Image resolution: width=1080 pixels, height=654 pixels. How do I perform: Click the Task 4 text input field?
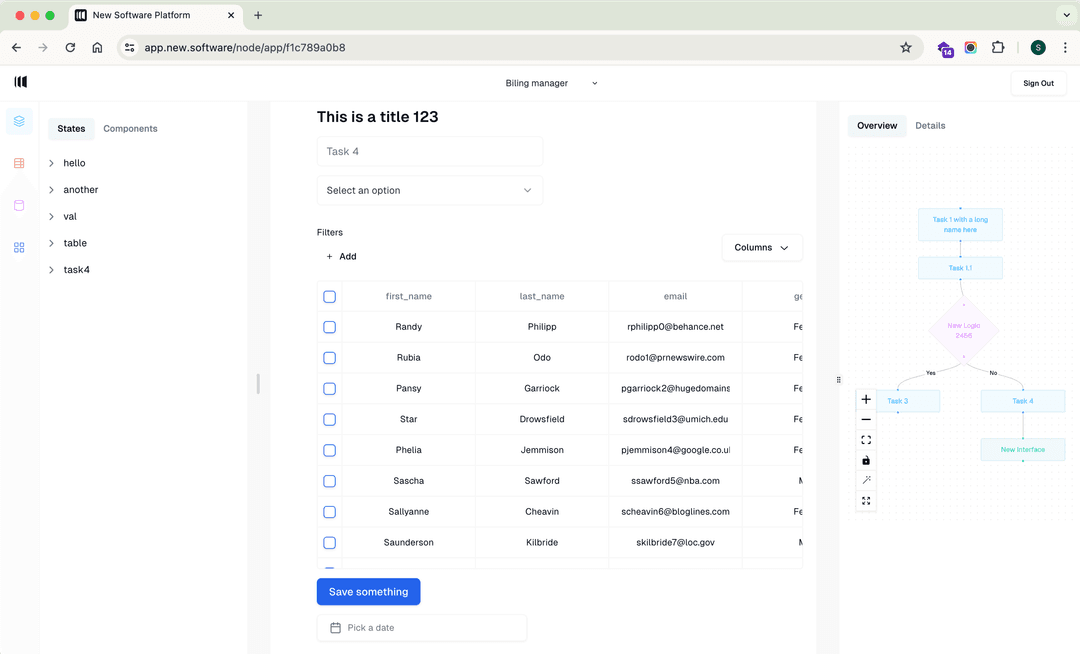[430, 151]
